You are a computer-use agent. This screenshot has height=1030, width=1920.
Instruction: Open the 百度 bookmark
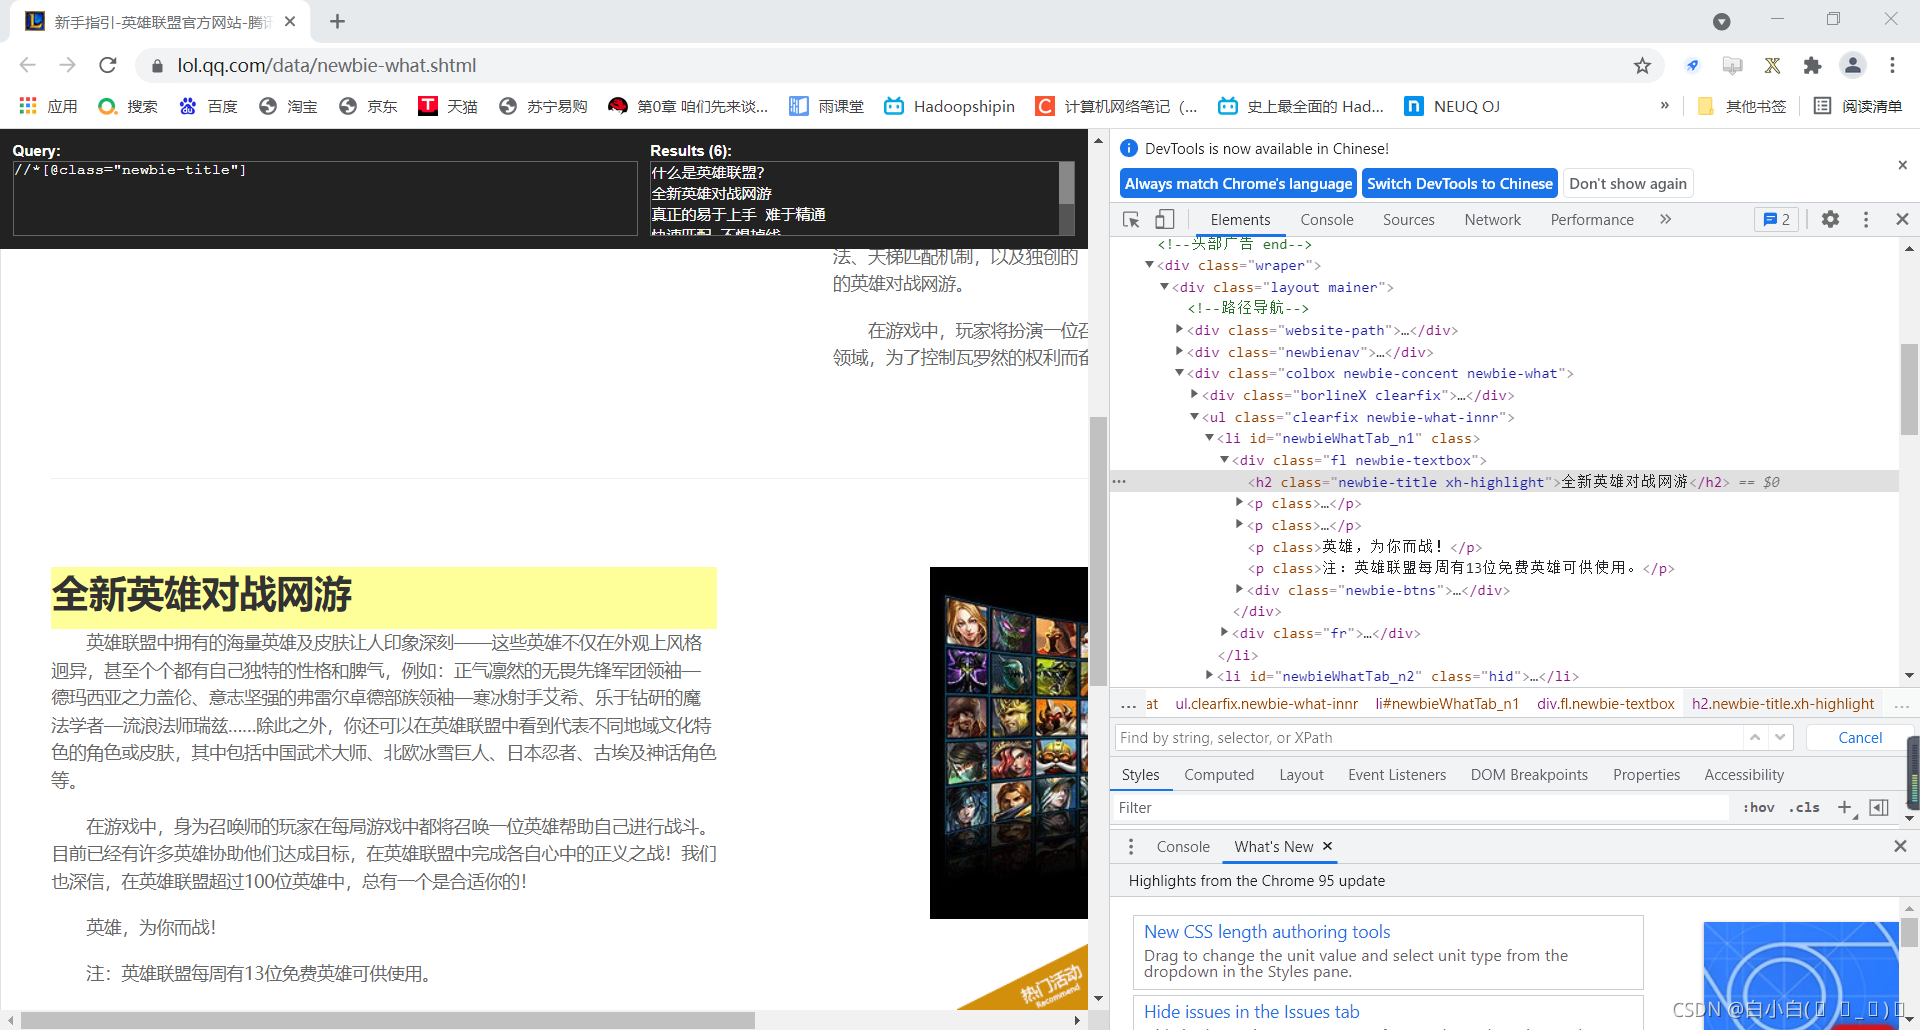208,106
